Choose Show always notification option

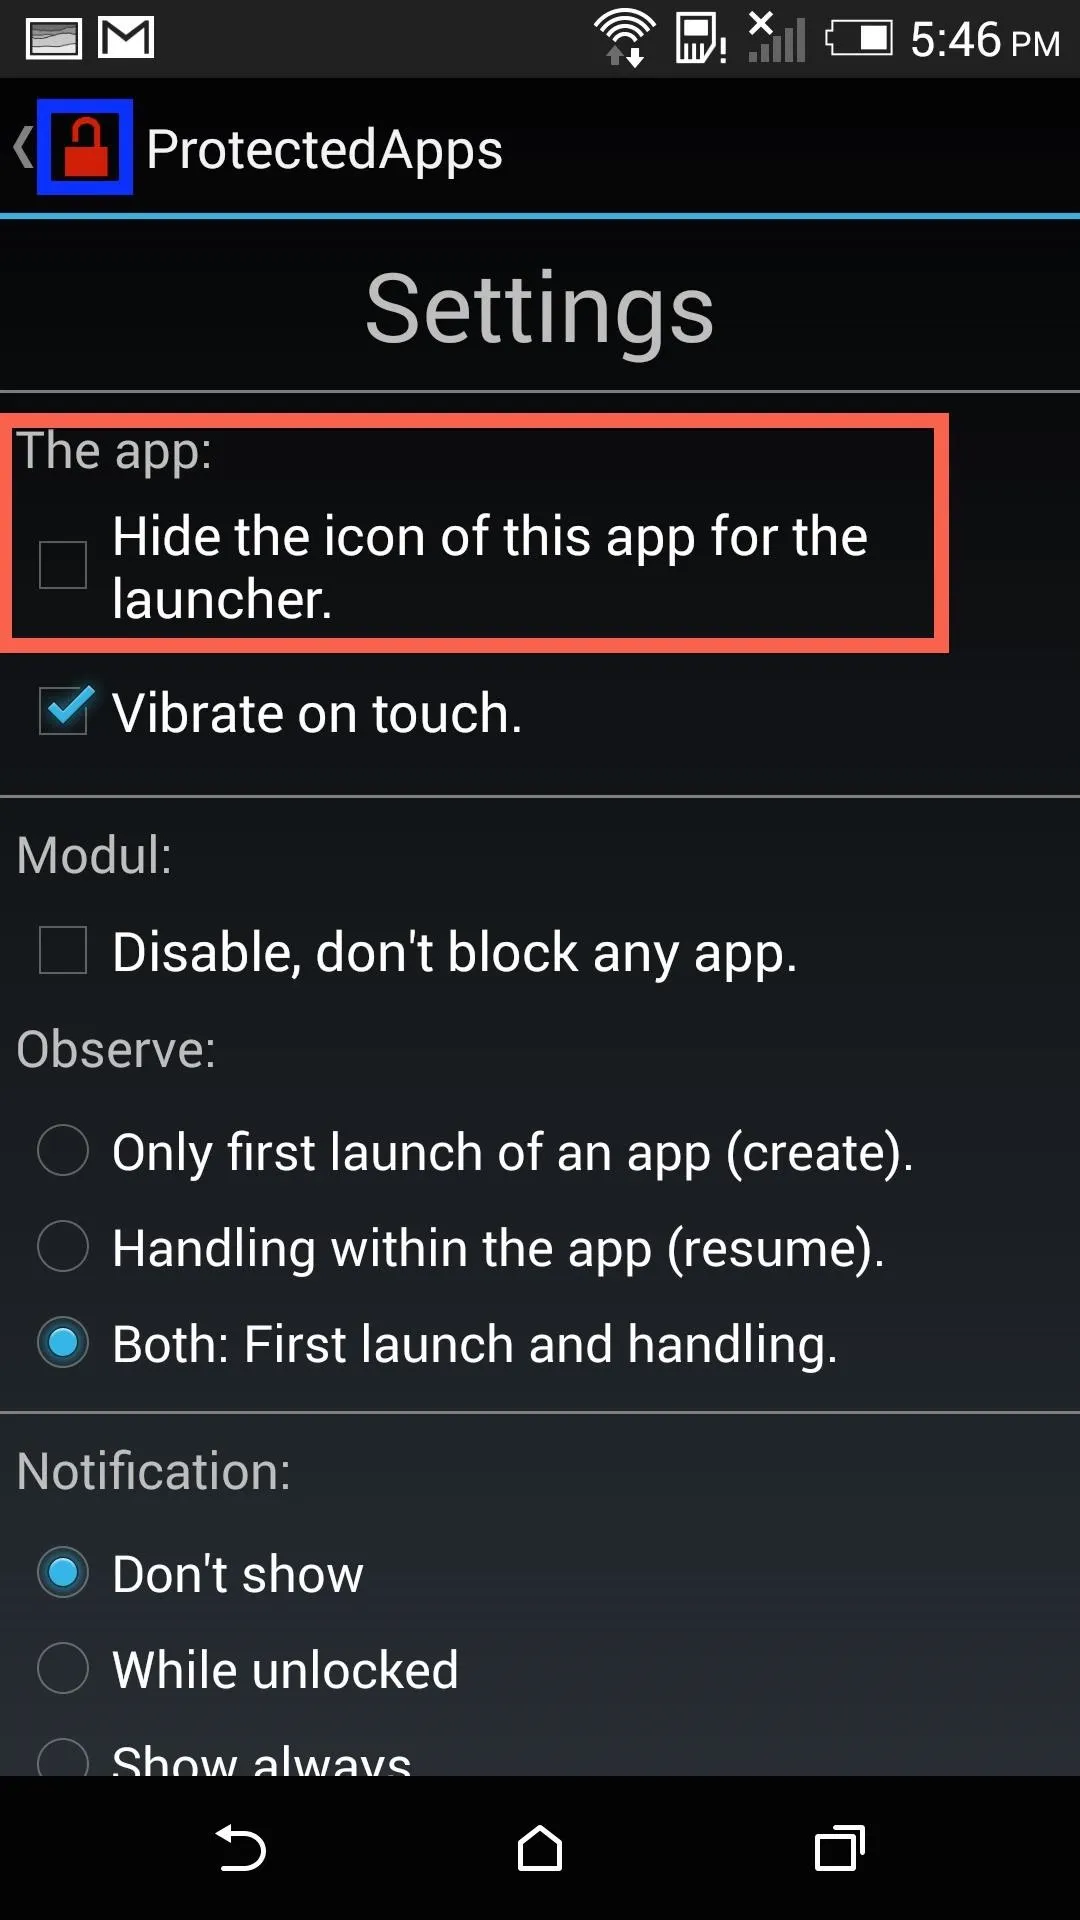[x=63, y=1757]
